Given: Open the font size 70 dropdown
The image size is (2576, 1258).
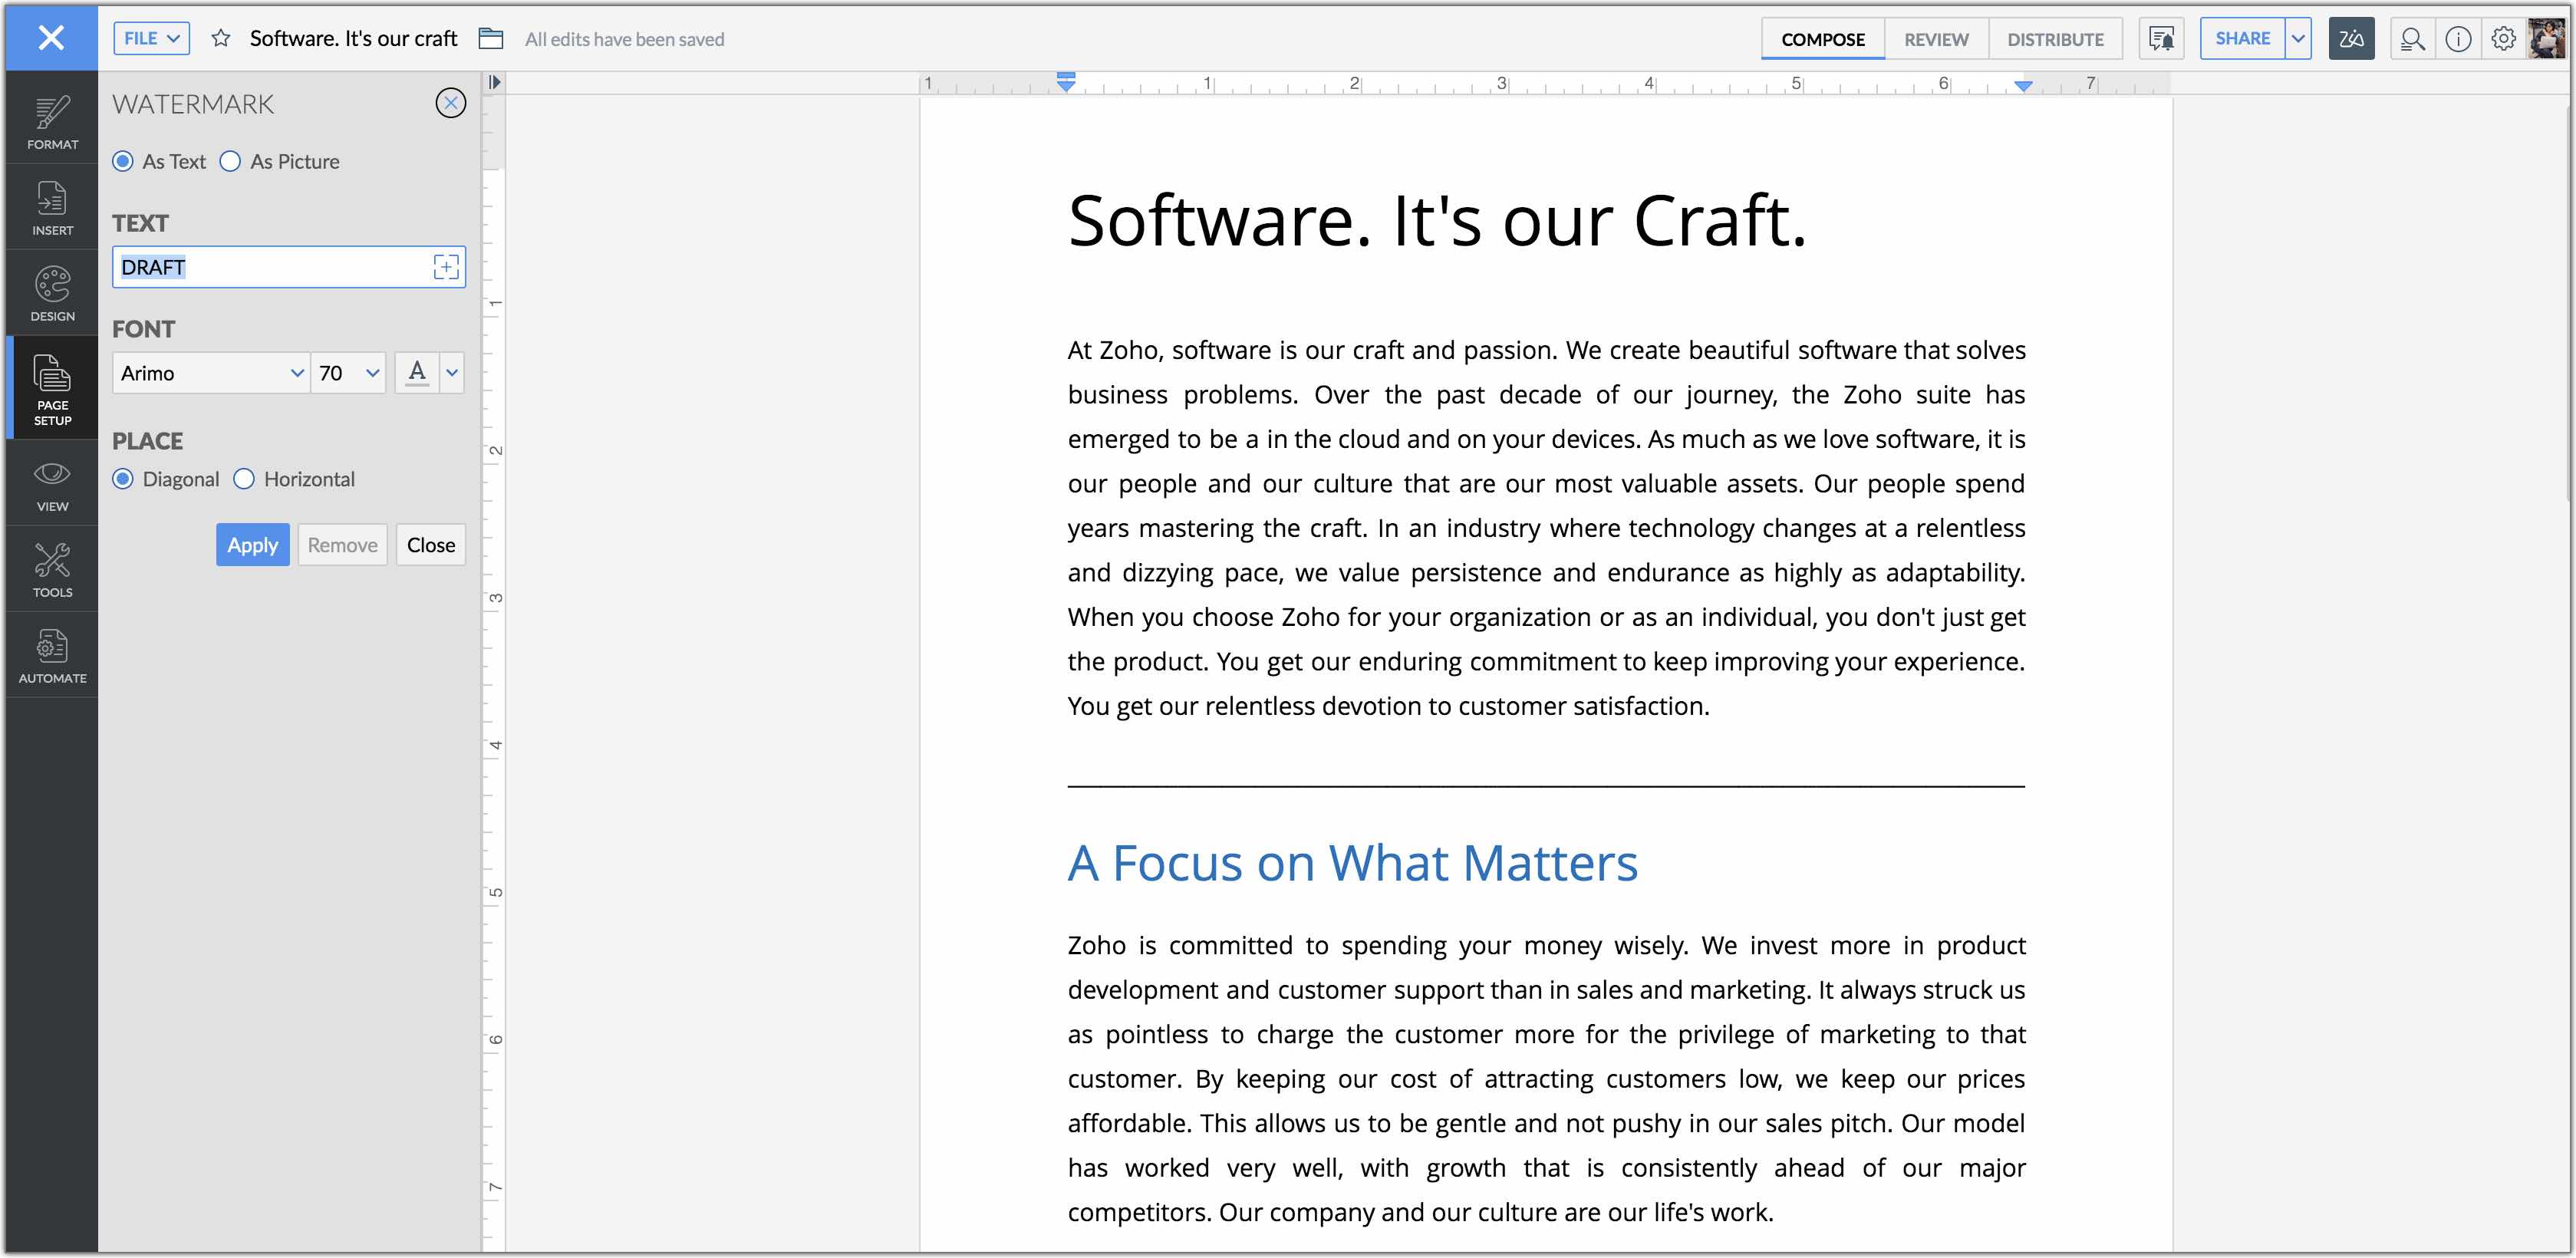Looking at the screenshot, I should point(348,373).
